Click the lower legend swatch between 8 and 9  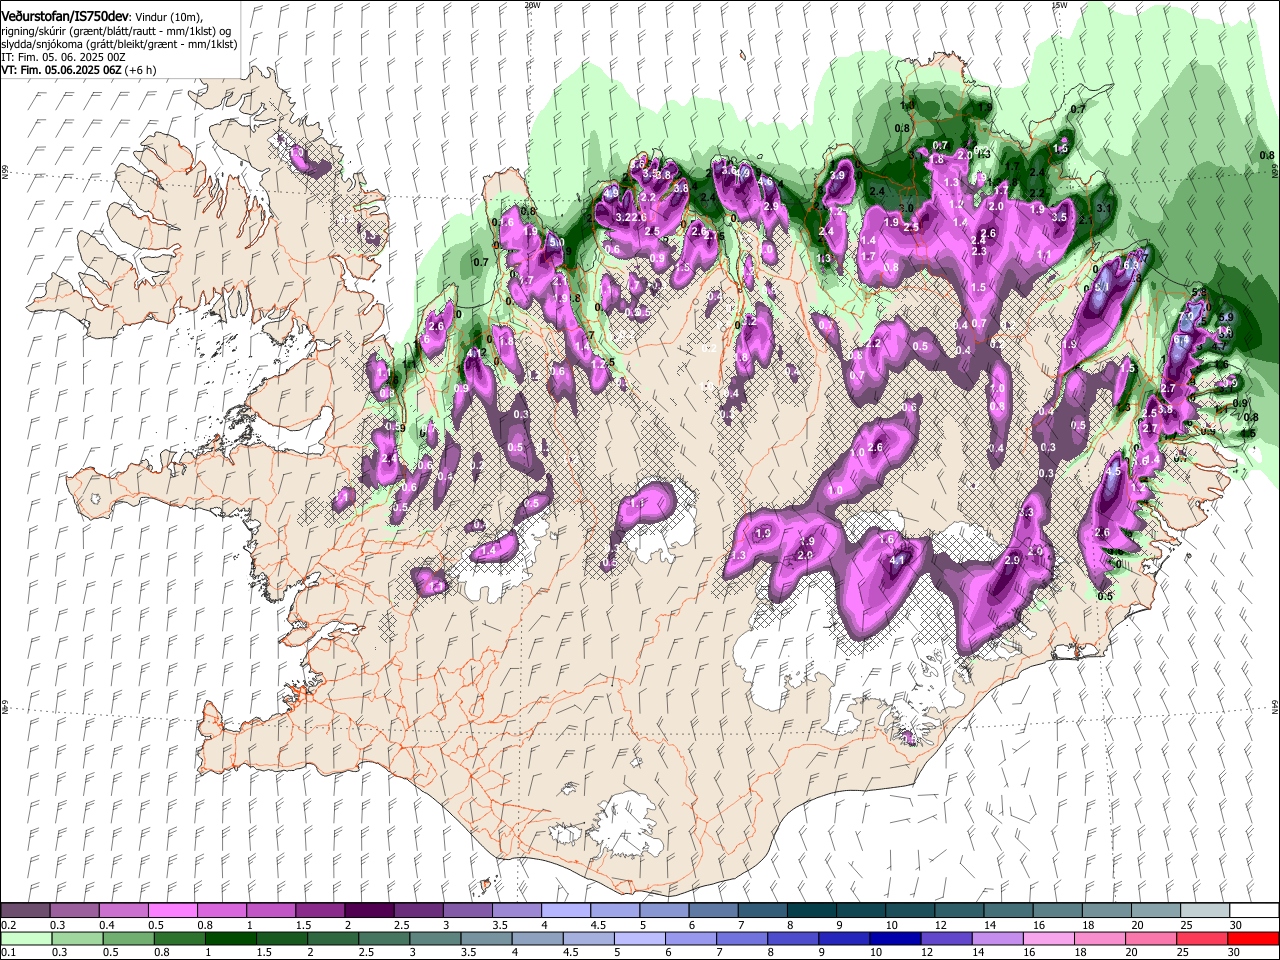(x=792, y=938)
